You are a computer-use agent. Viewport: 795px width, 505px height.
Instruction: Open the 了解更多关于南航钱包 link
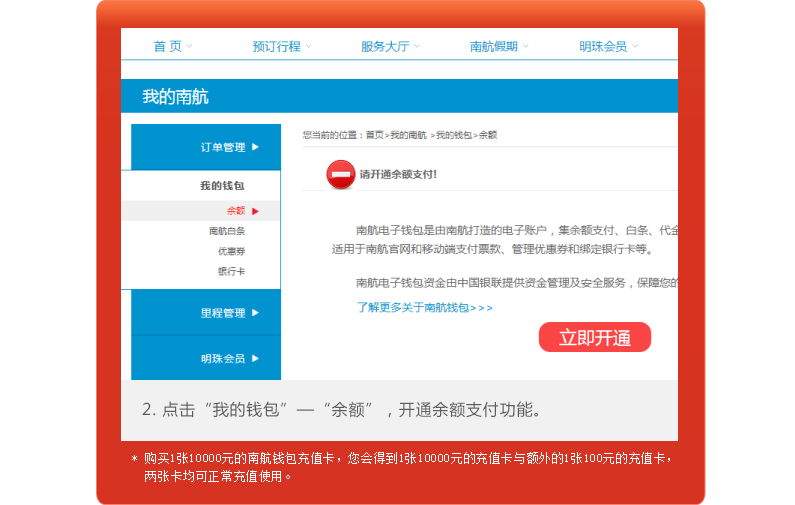coord(424,307)
